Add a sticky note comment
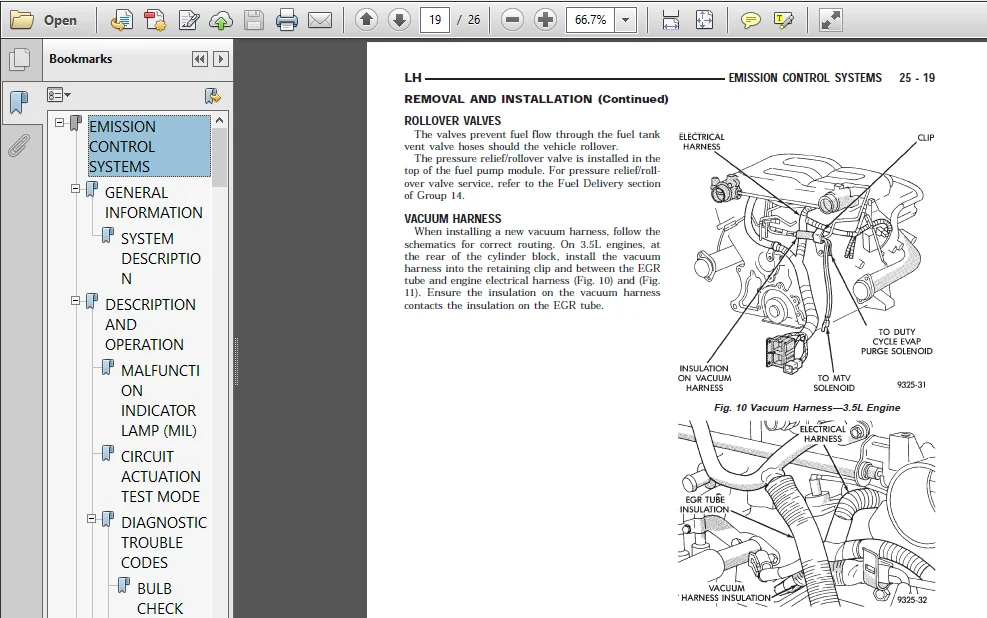This screenshot has height=618, width=987. (750, 21)
